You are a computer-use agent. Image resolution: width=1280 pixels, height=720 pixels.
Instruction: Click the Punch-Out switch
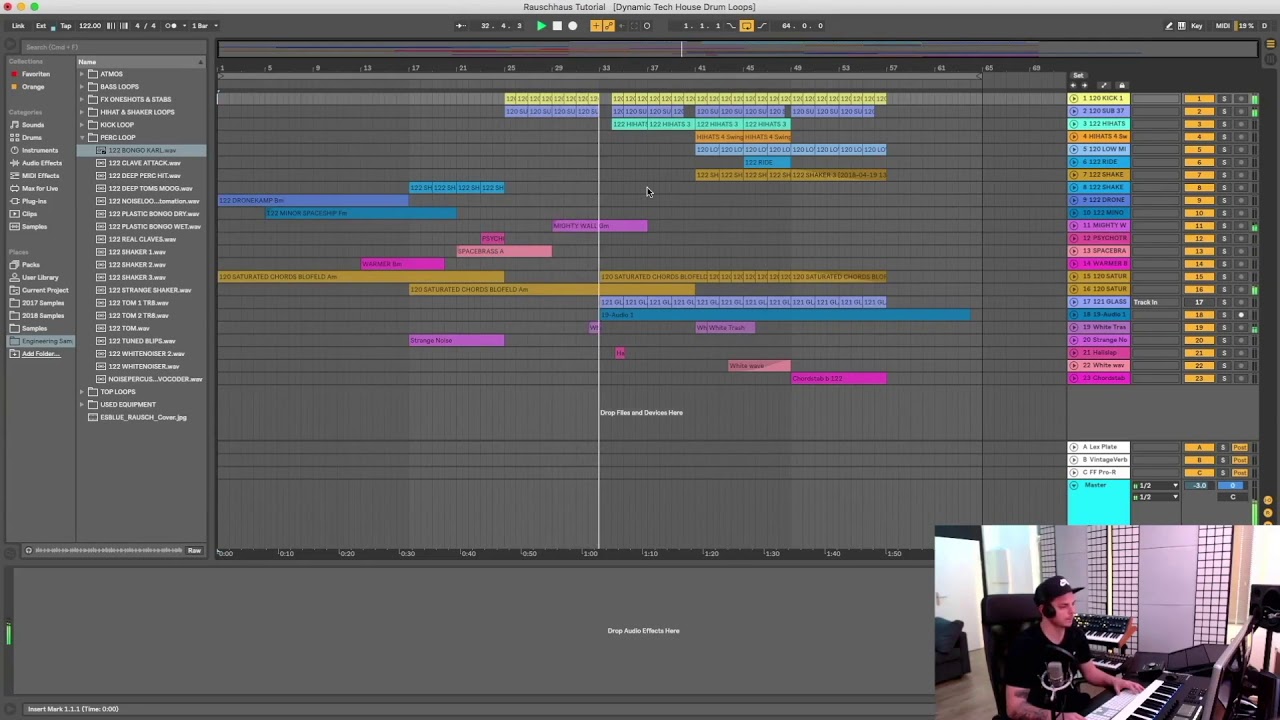pyautogui.click(x=761, y=26)
